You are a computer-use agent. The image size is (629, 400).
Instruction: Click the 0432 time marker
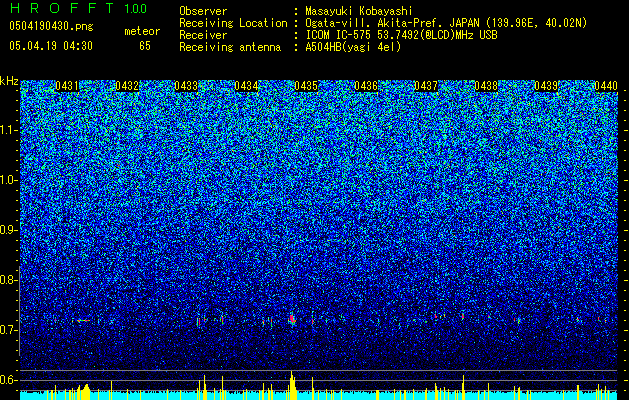click(x=127, y=86)
